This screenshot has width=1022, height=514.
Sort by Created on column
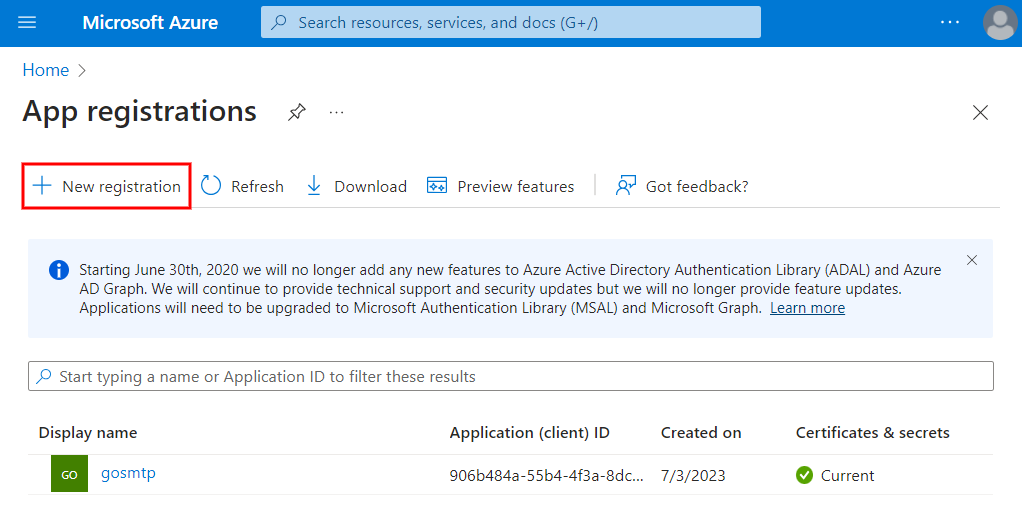coord(701,433)
